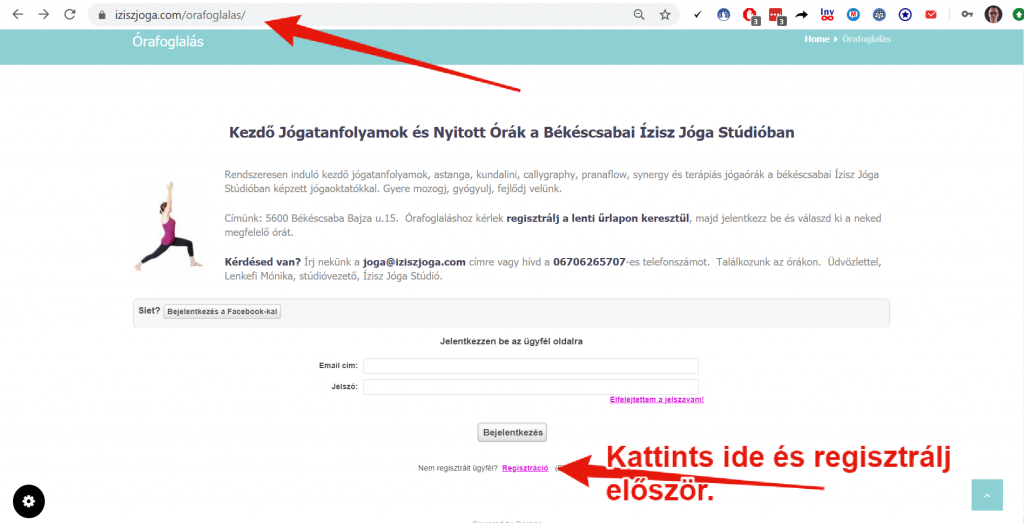Open the Chrome profile avatar
The width and height of the screenshot is (1024, 523).
point(993,15)
